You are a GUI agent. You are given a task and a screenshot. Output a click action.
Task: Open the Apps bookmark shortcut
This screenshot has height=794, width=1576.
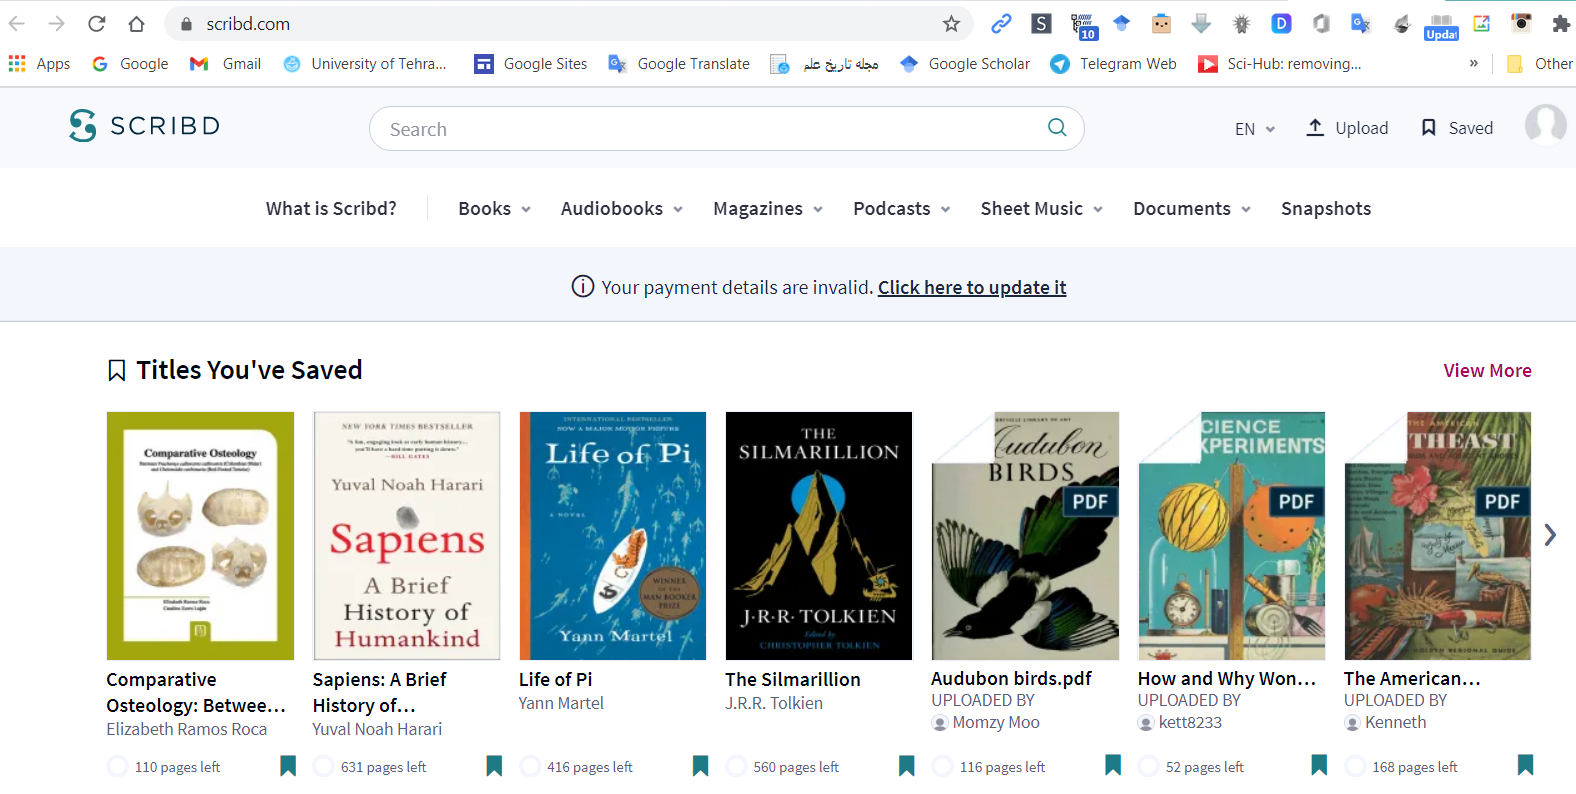pyautogui.click(x=39, y=64)
